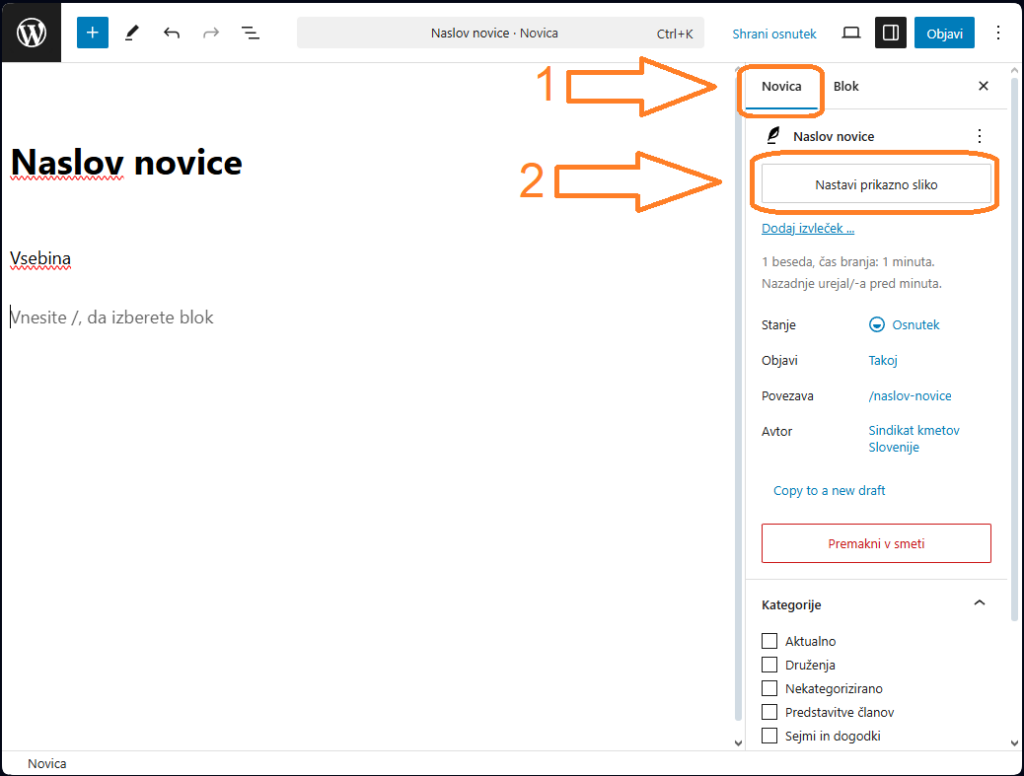
Task: Open actions menu beside Naslov novice
Action: pos(979,136)
